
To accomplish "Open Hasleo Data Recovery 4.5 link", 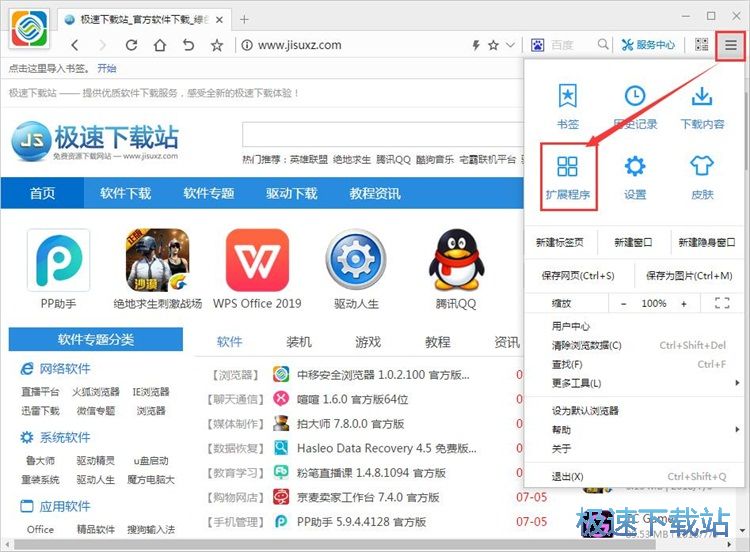I will (386, 448).
